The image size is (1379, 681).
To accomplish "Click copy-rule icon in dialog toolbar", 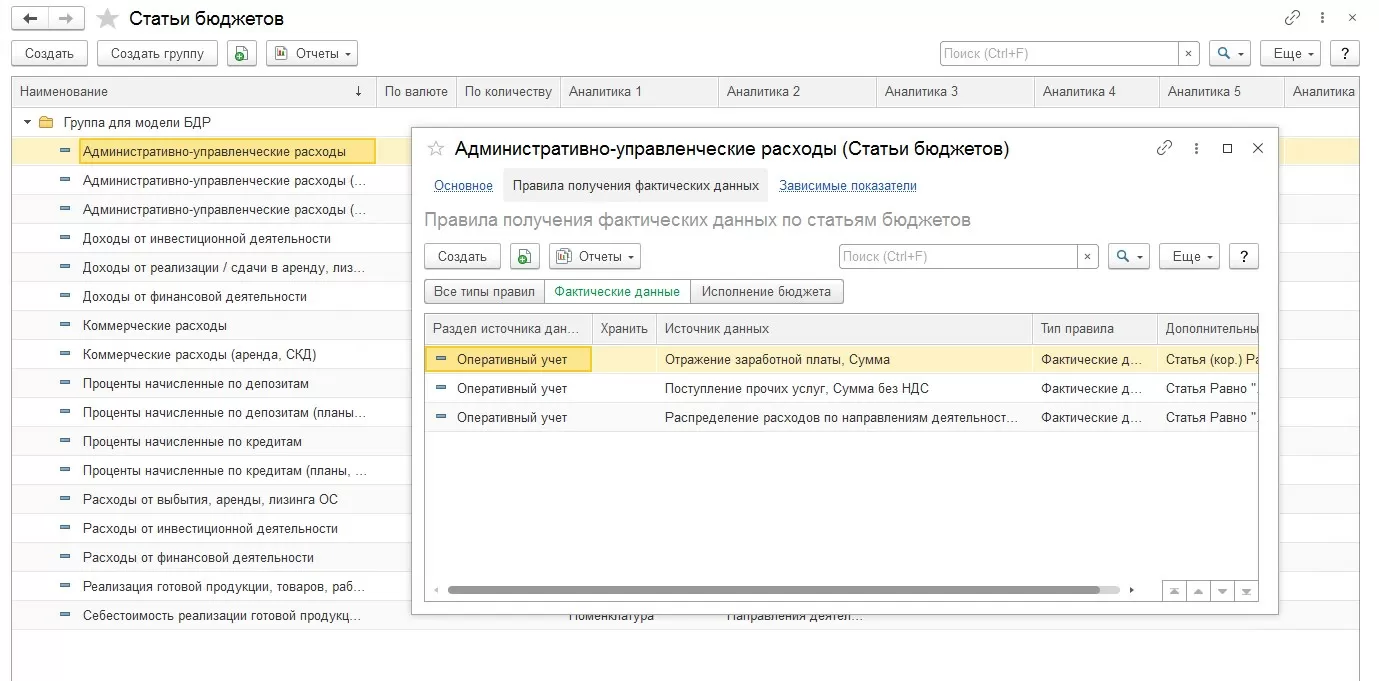I will 524,257.
